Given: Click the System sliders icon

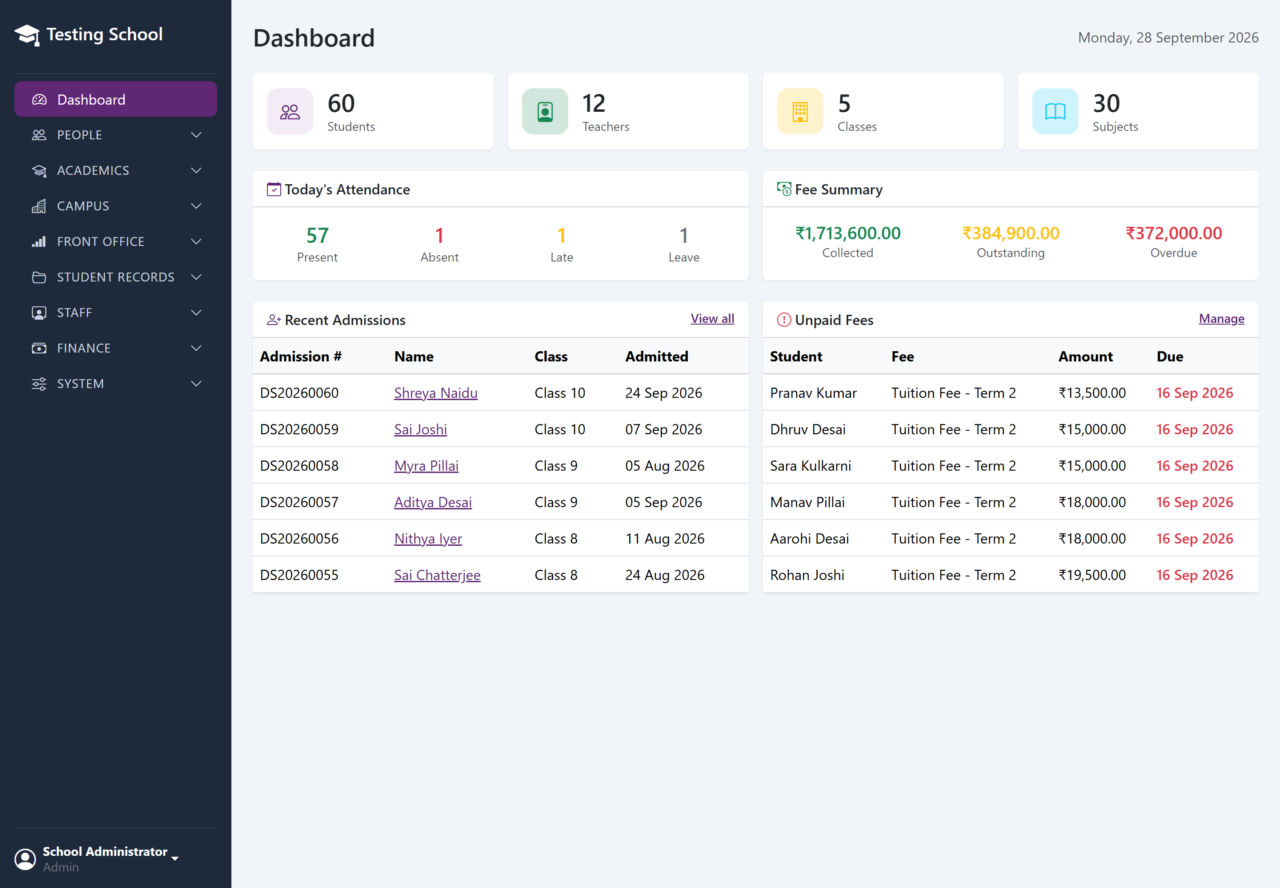Looking at the screenshot, I should pyautogui.click(x=39, y=384).
